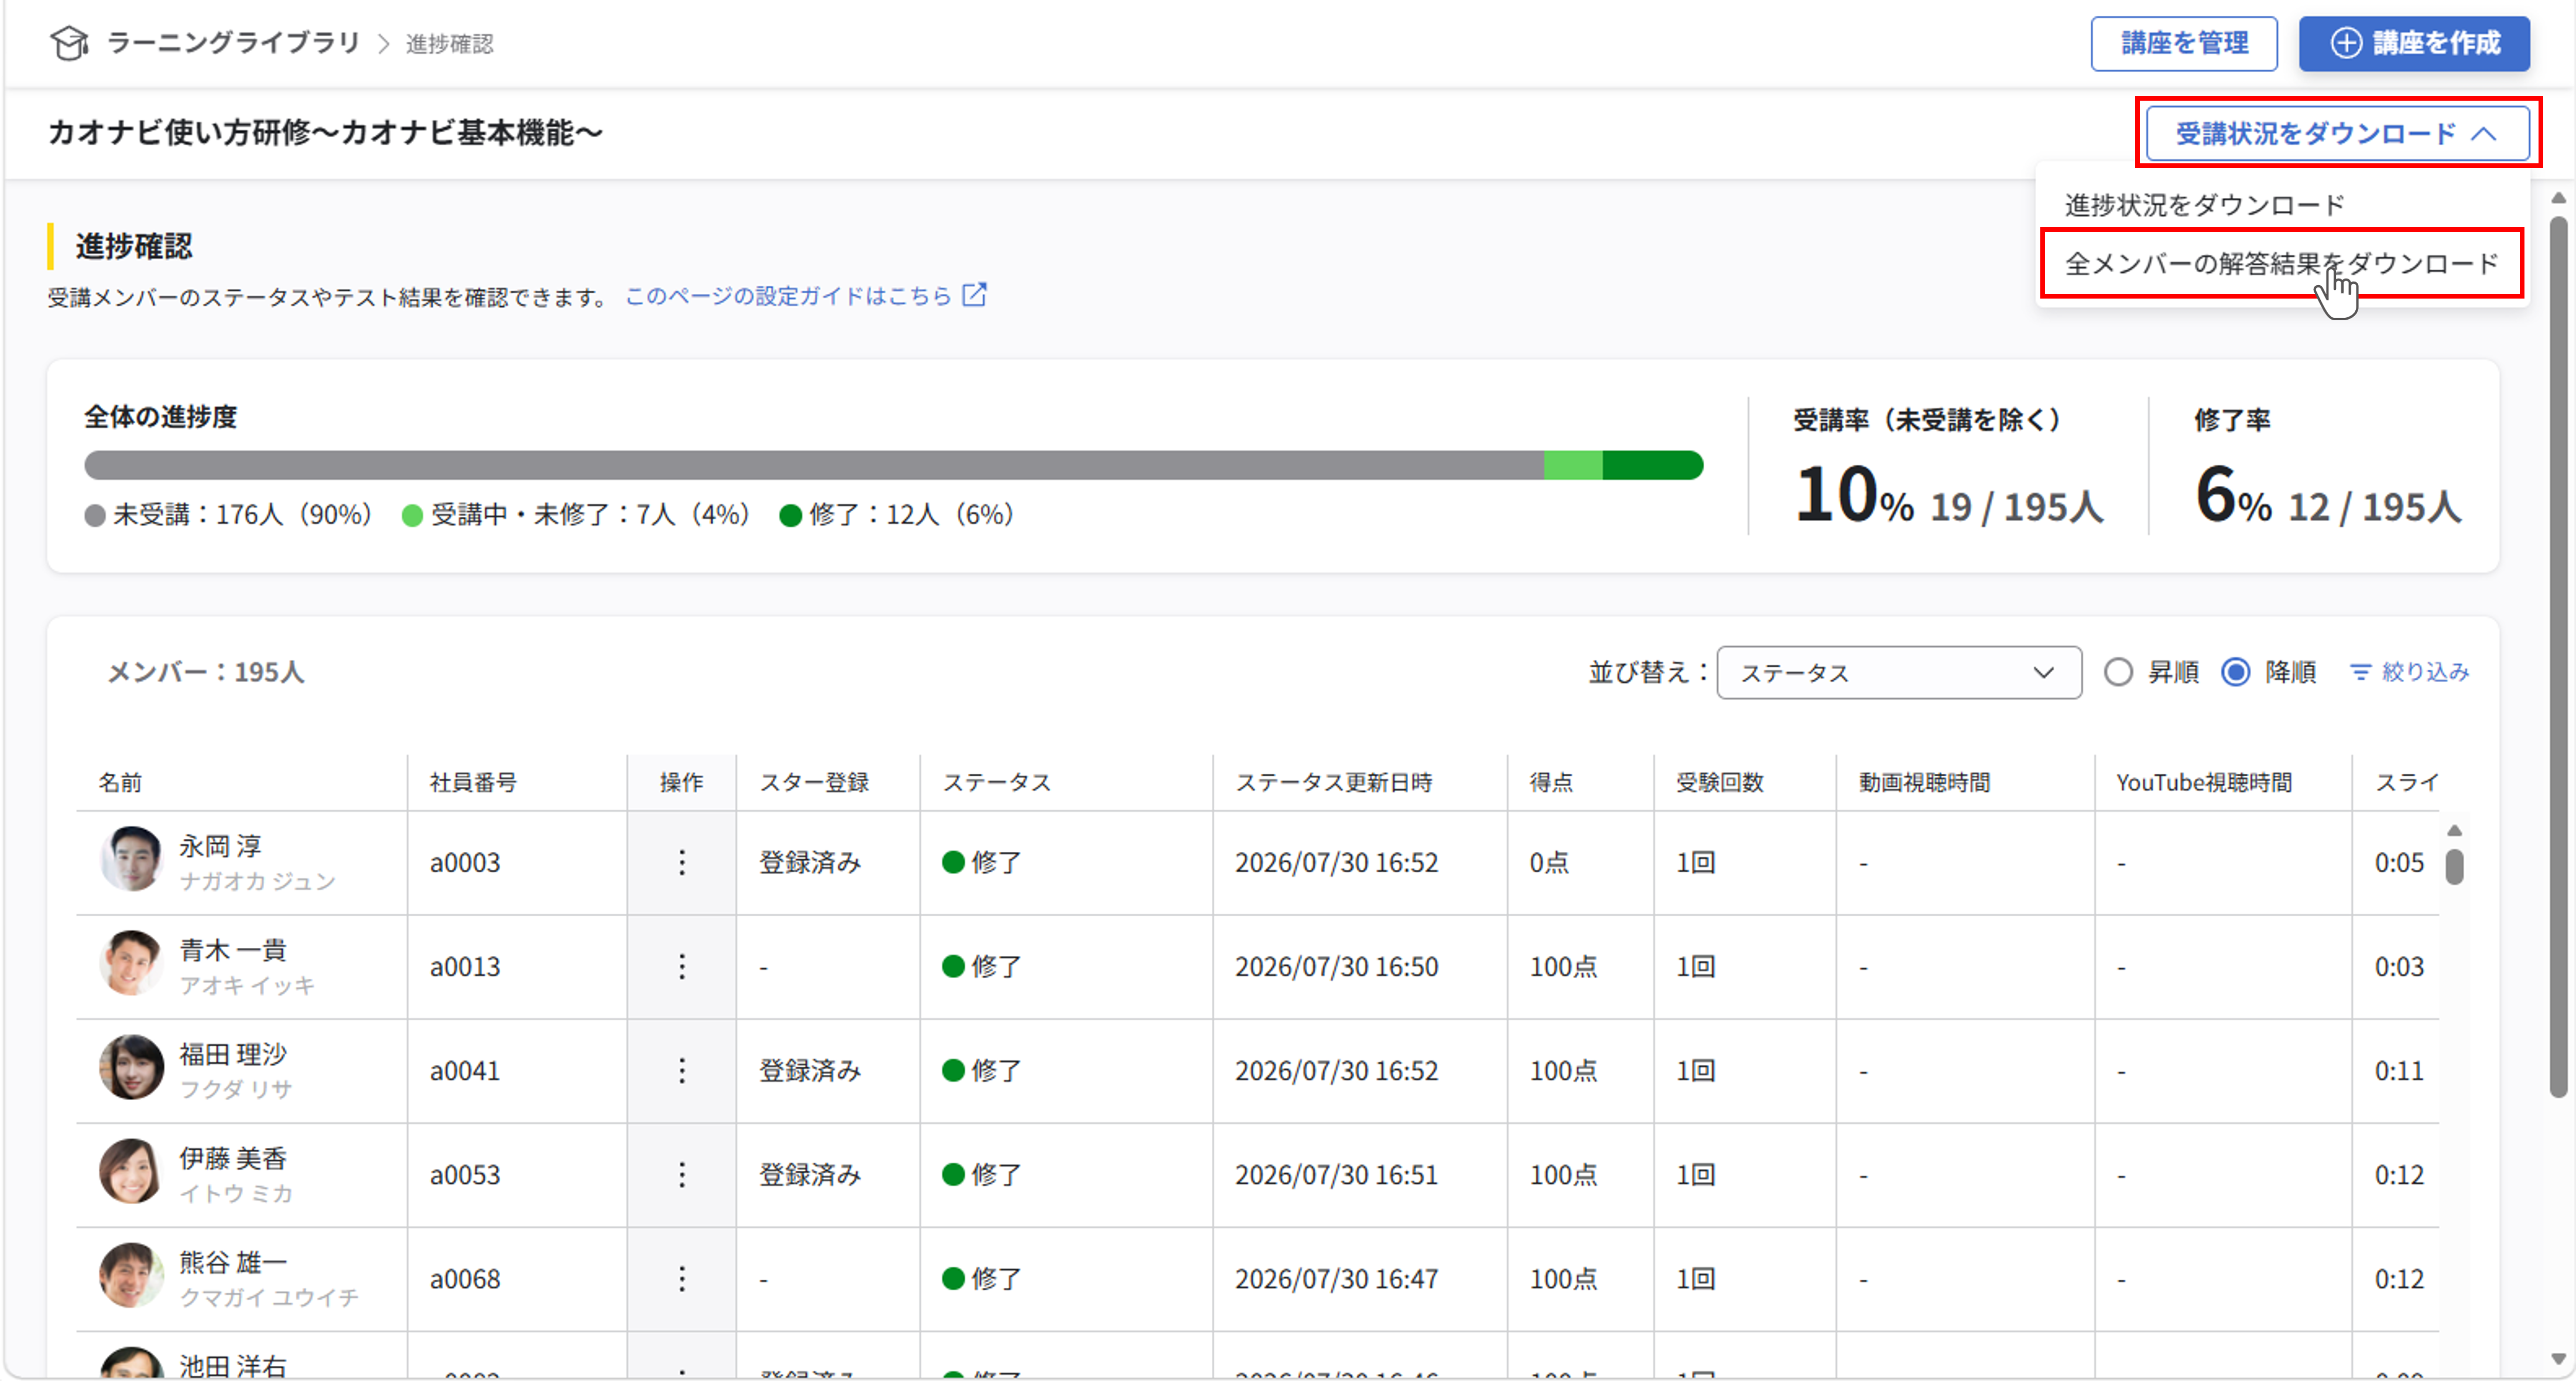
Task: Open the action menu for 永岡 淳
Action: pyautogui.click(x=682, y=862)
